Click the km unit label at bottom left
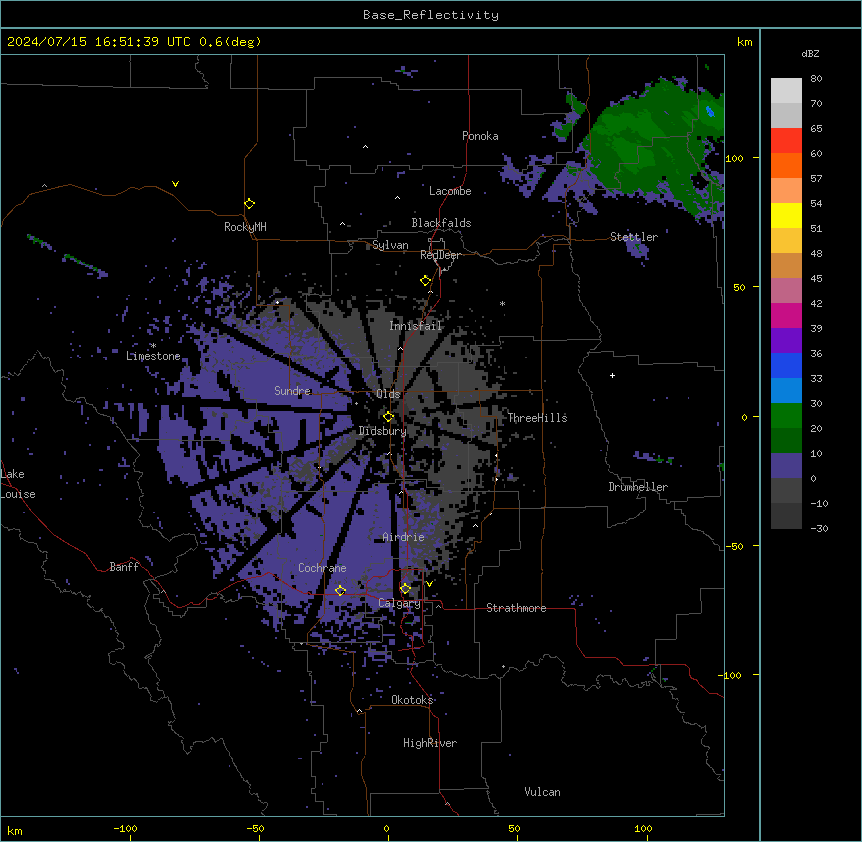 pyautogui.click(x=15, y=830)
